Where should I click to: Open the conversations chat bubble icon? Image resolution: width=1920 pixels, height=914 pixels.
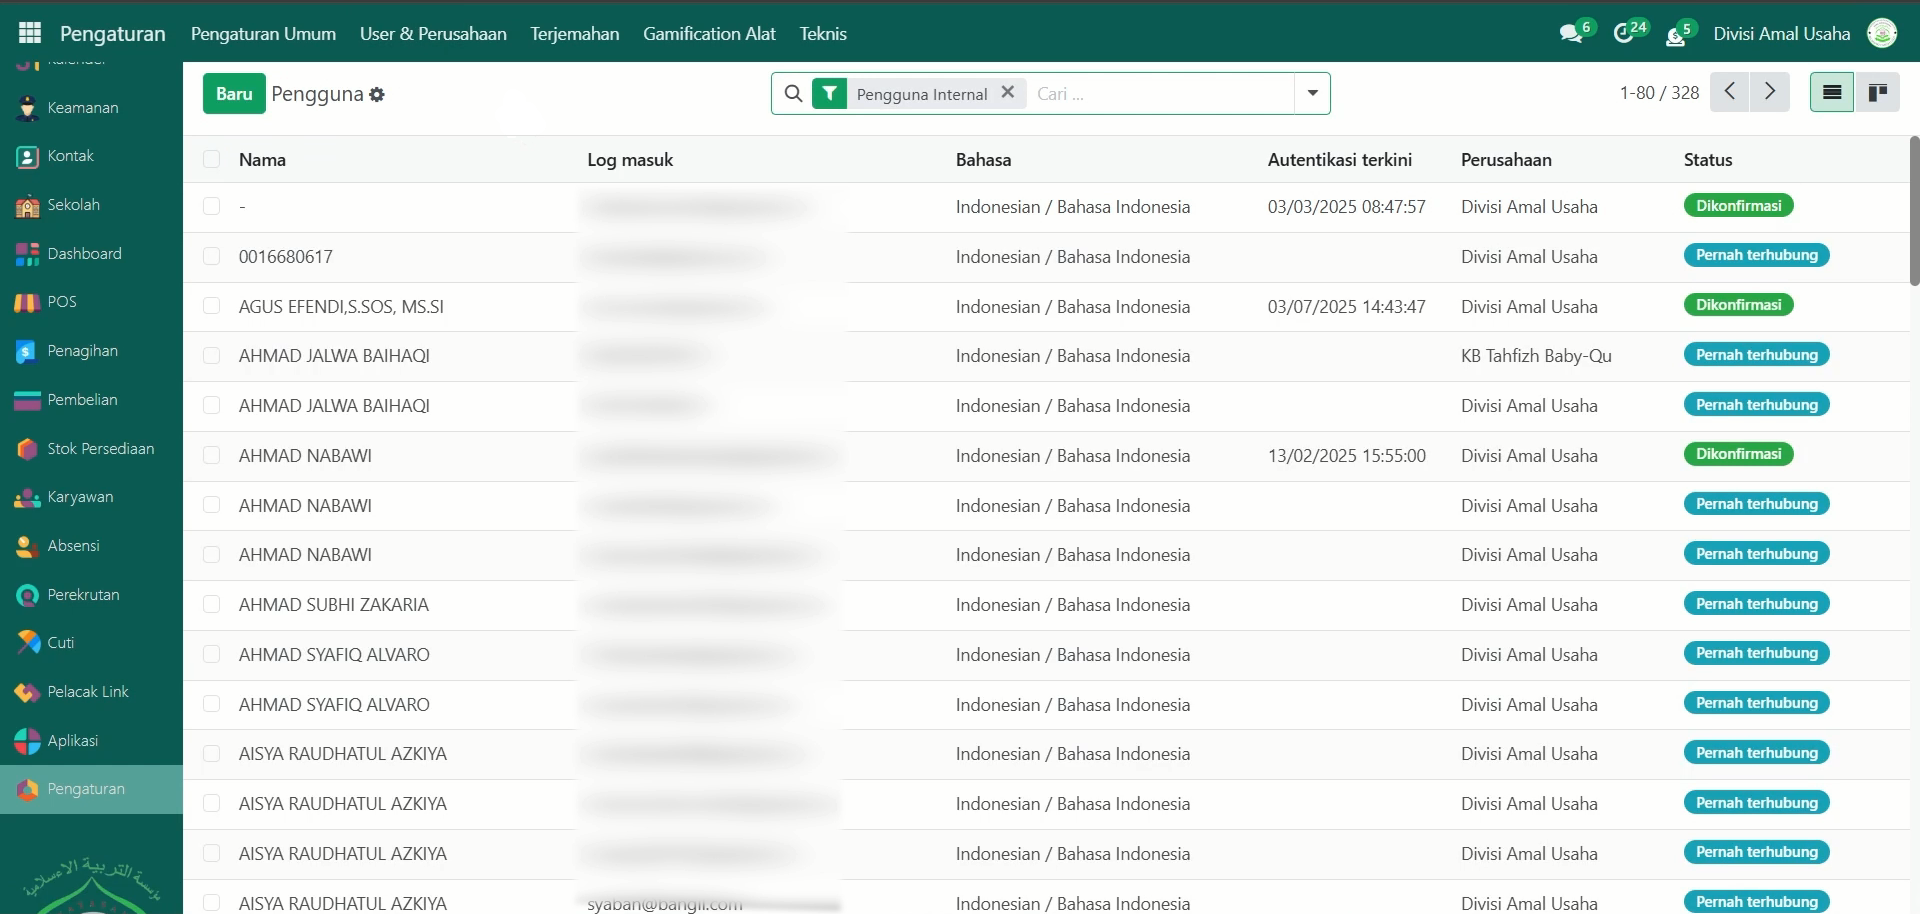pyautogui.click(x=1571, y=34)
